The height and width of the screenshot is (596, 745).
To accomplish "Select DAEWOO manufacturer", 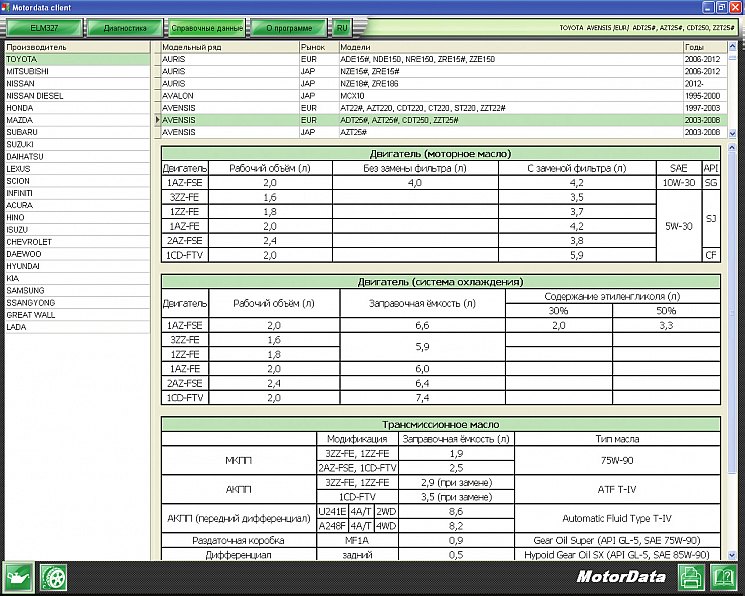I will pyautogui.click(x=77, y=254).
